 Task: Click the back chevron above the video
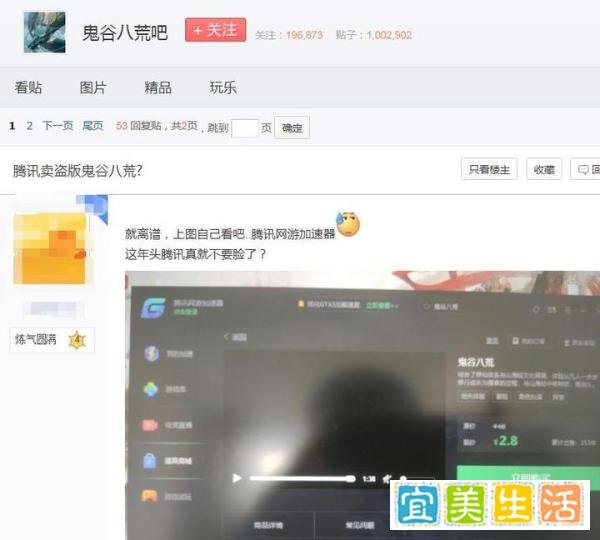point(227,337)
